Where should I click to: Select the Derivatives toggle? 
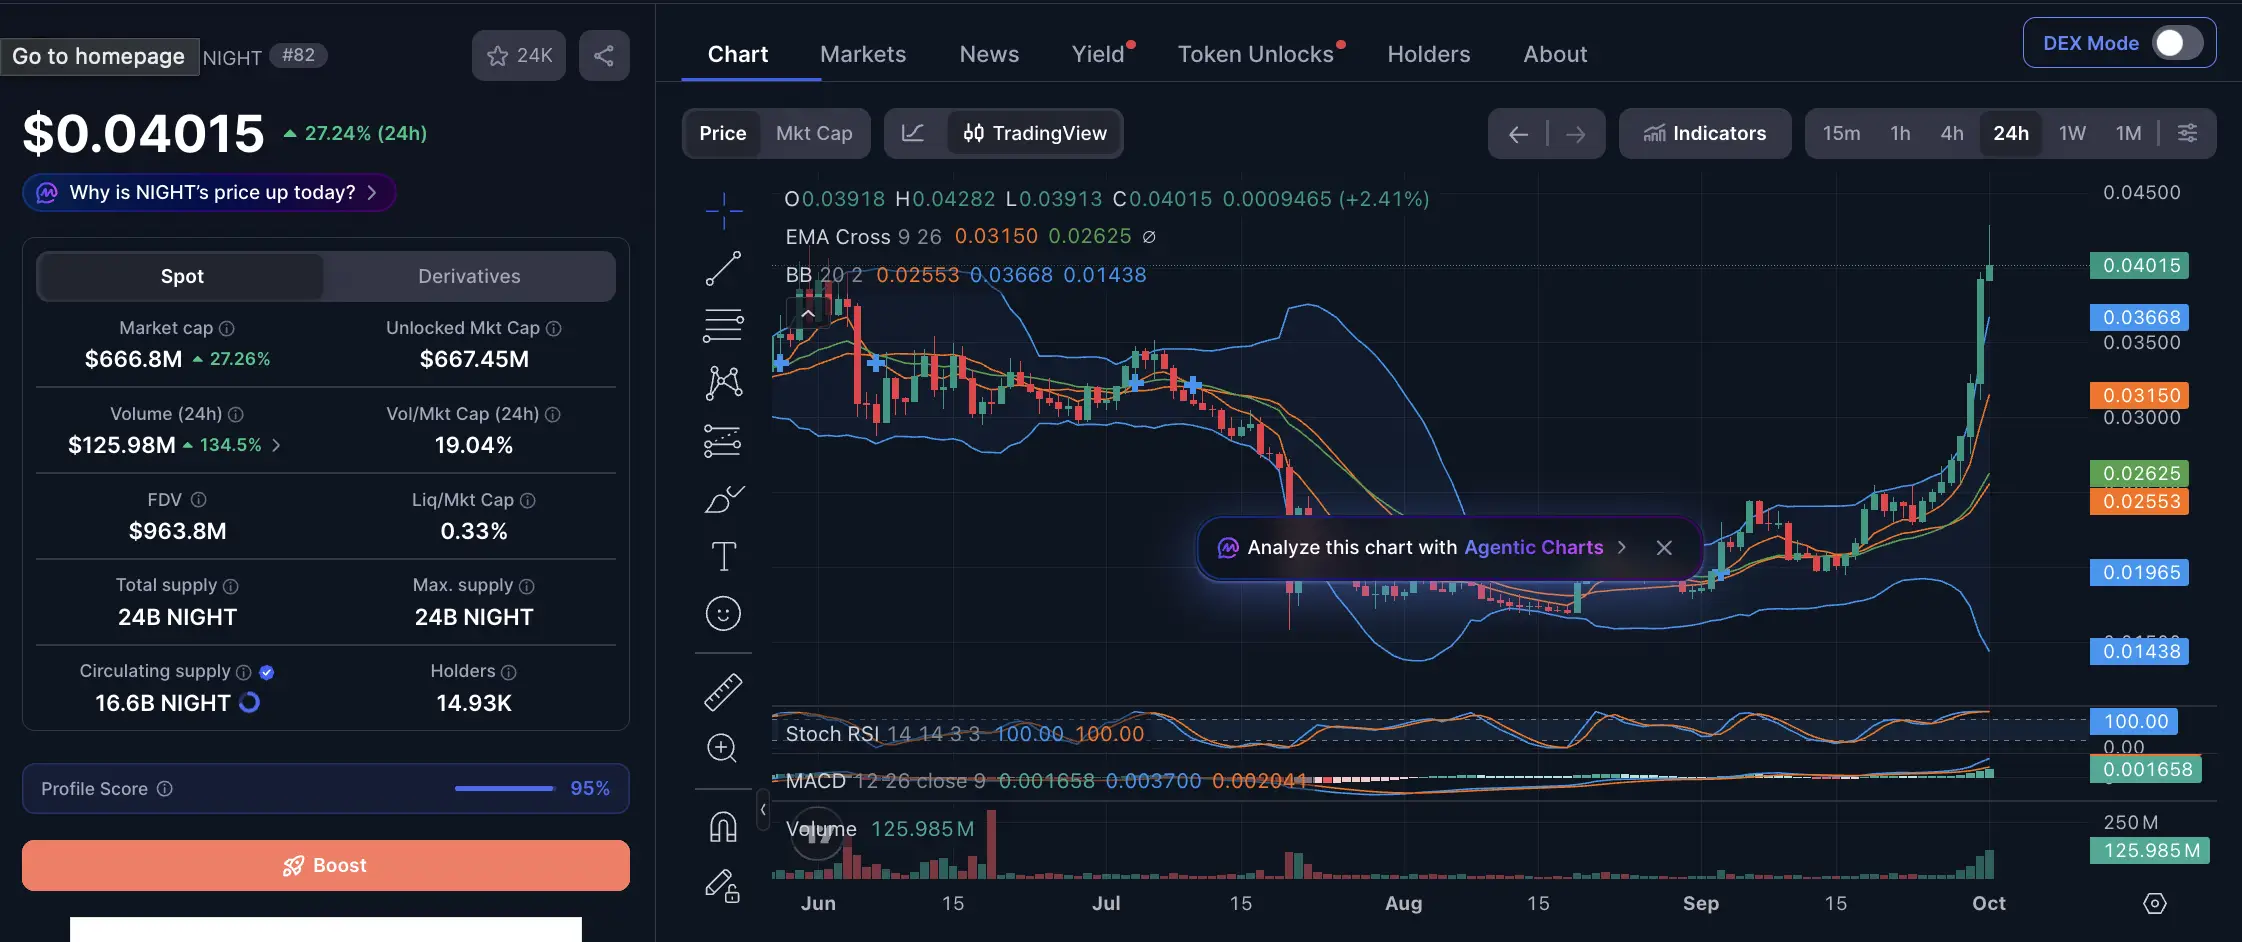(469, 276)
